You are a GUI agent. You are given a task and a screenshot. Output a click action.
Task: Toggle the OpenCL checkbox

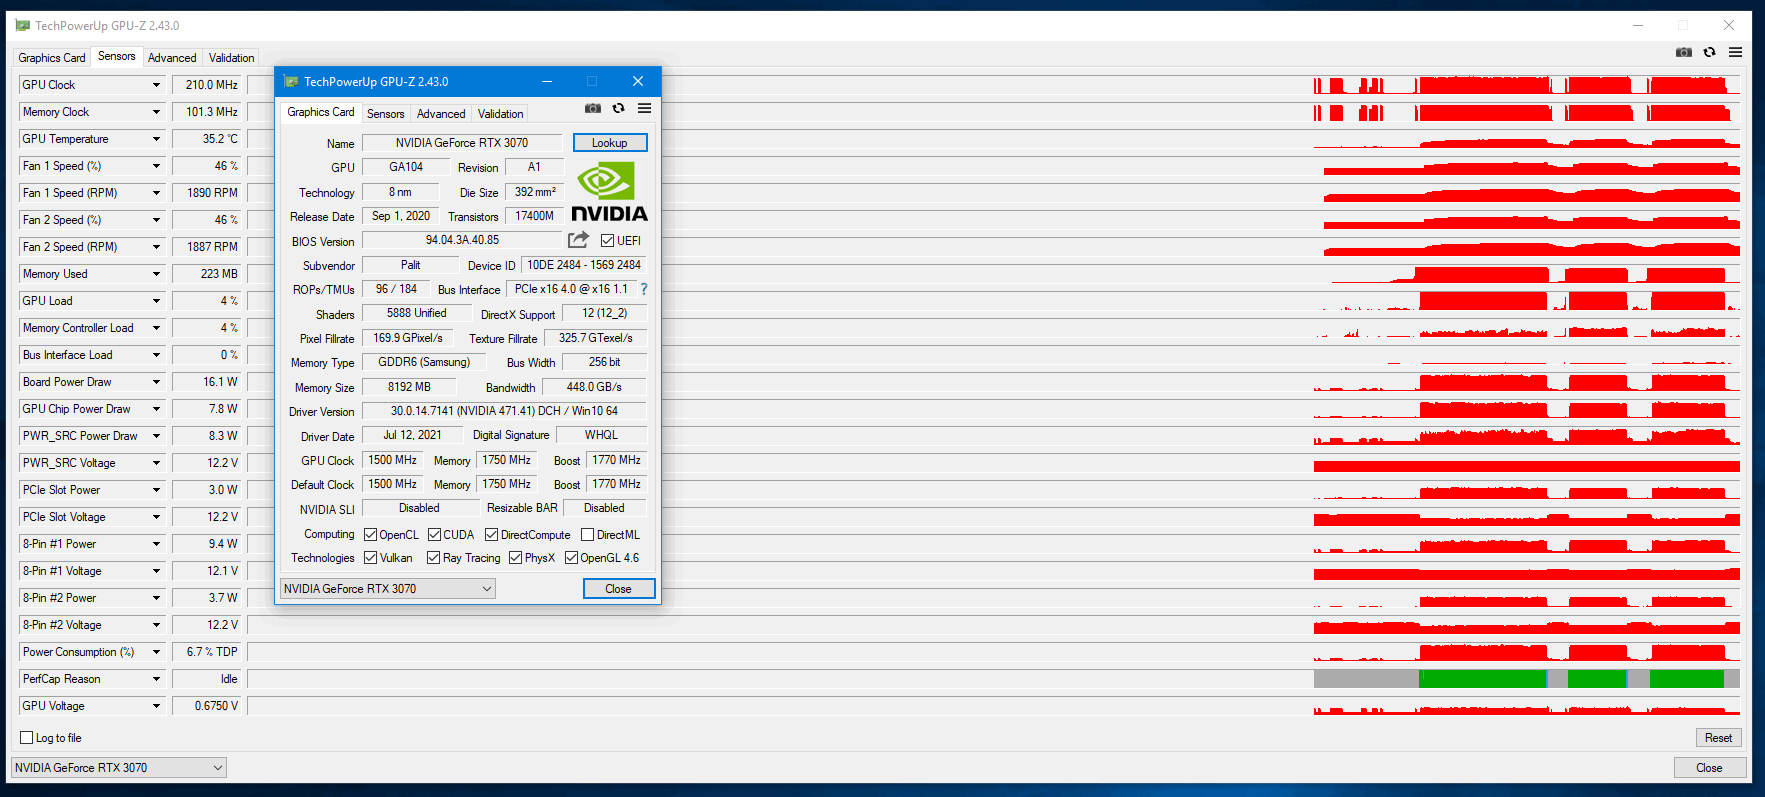(371, 535)
